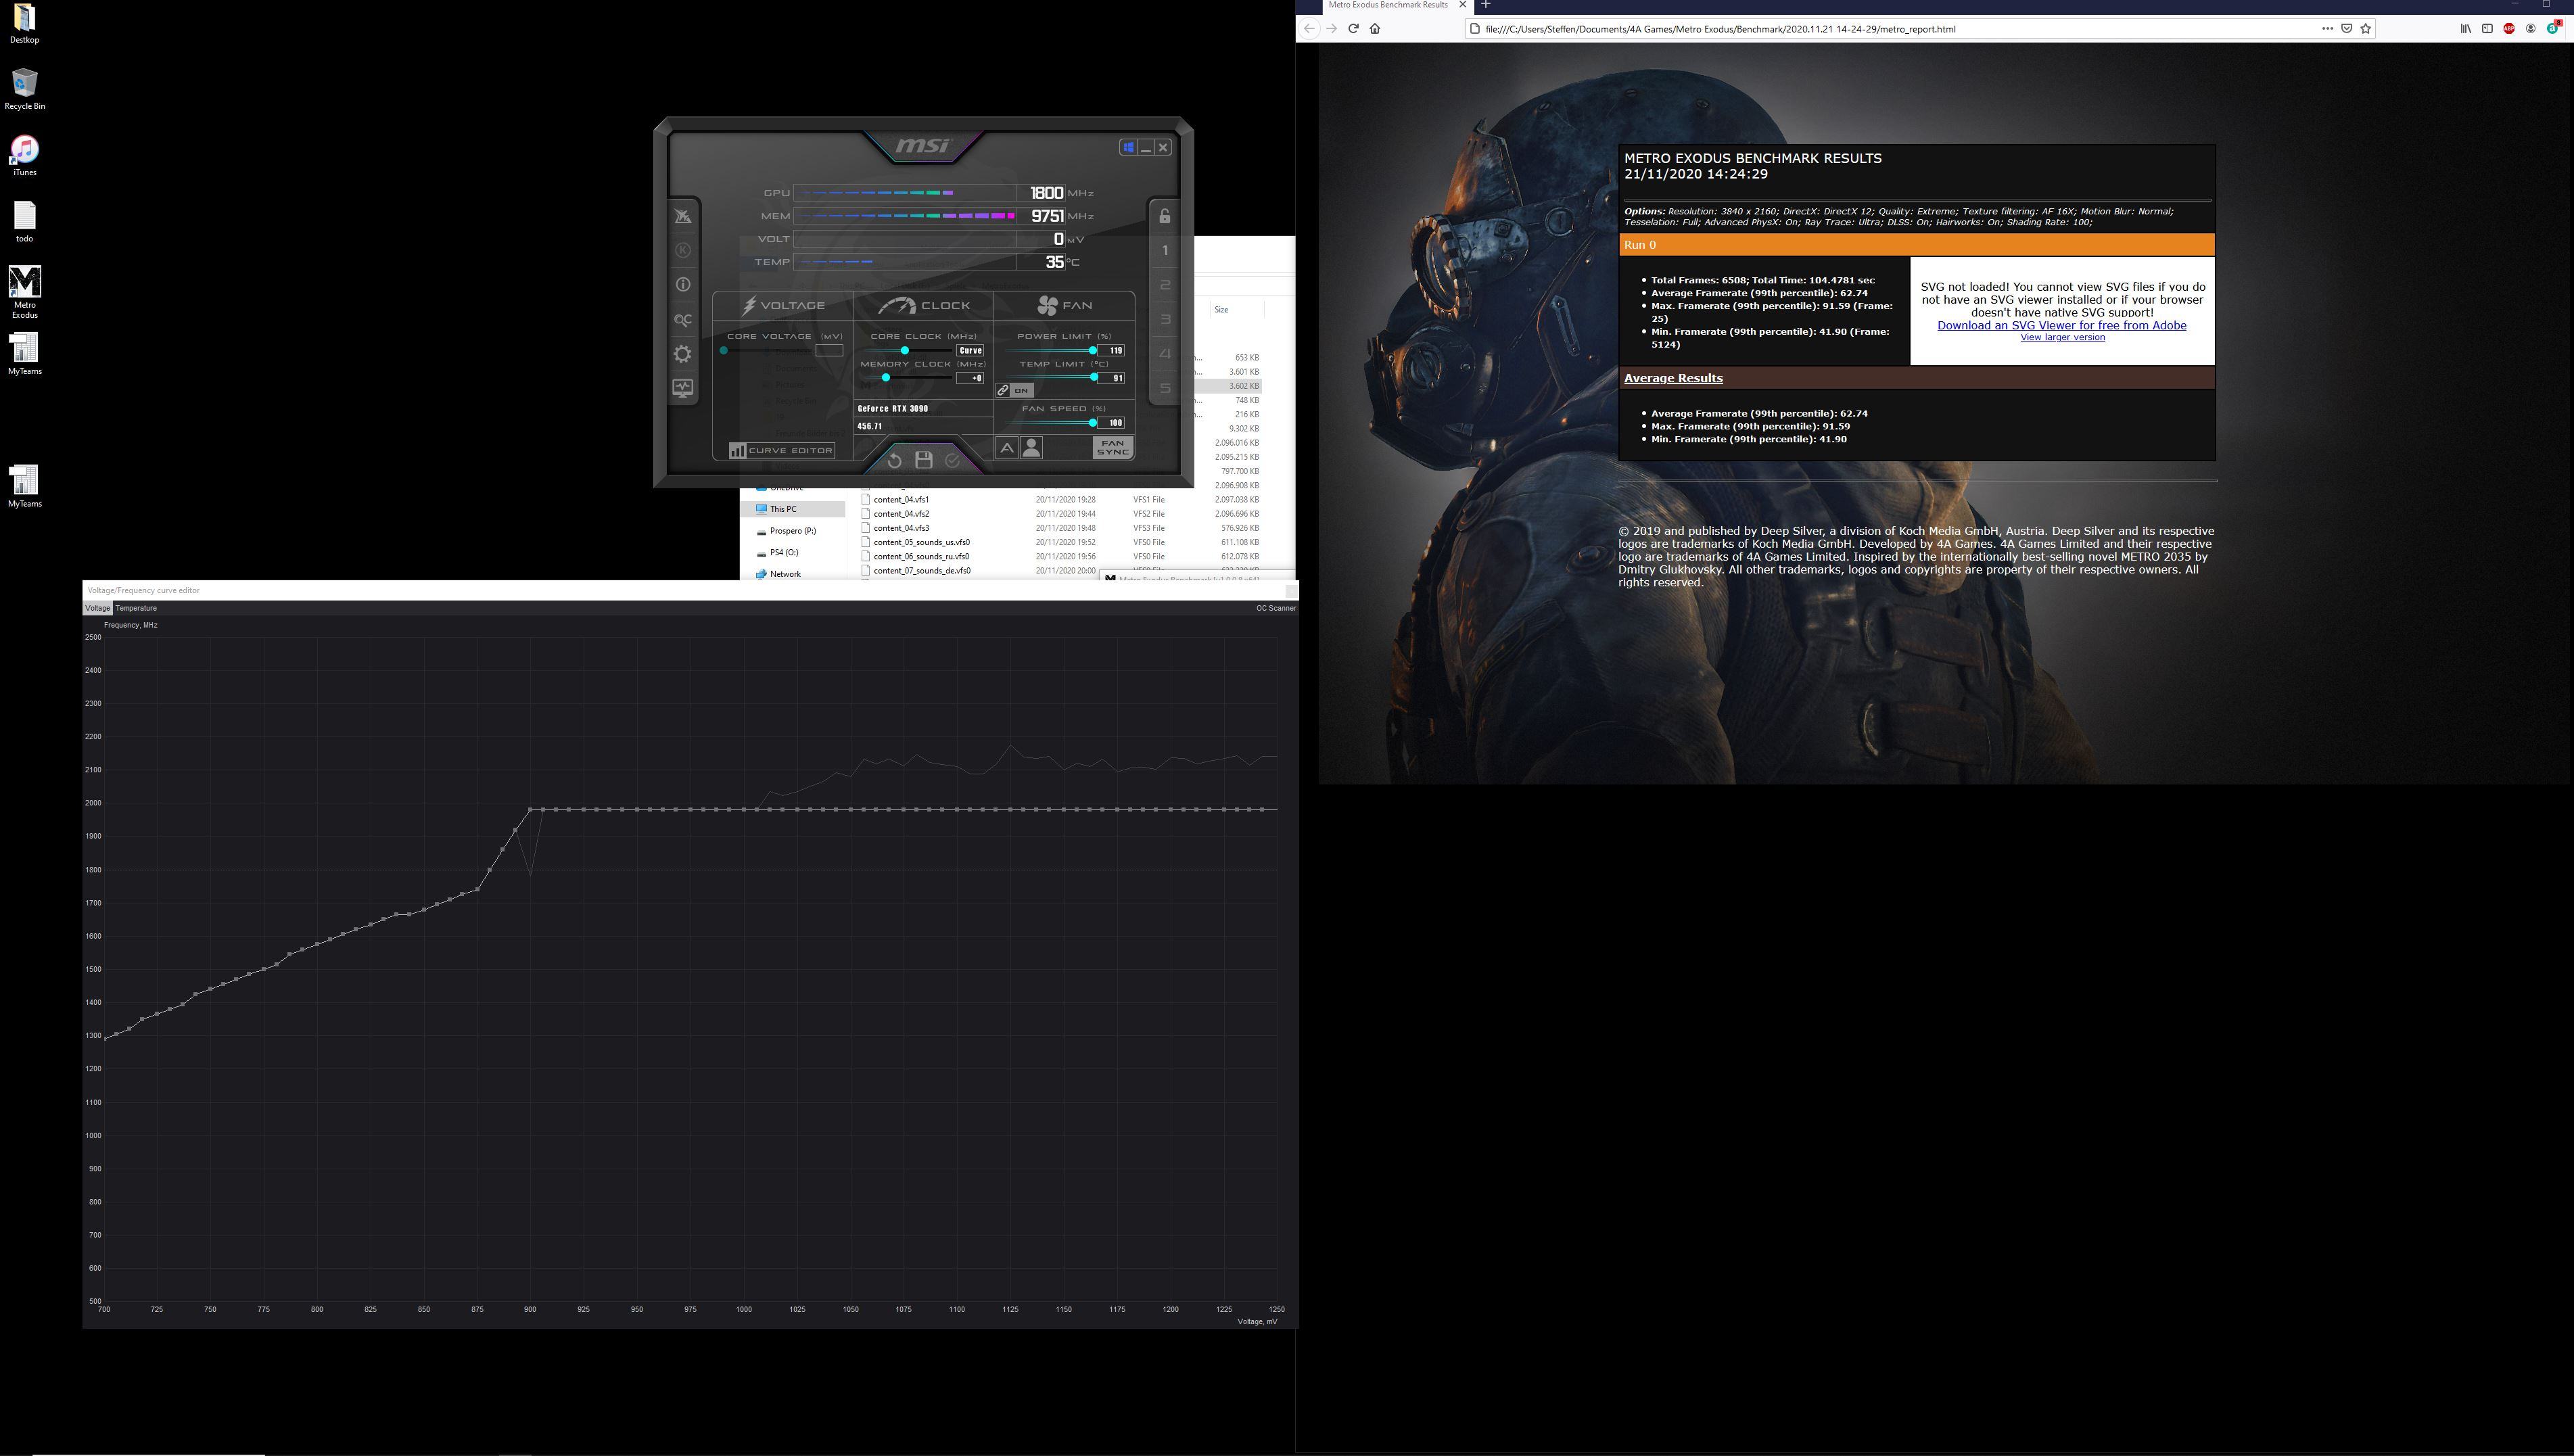Click Size column header in Explorer
The image size is (2574, 1456).
point(1221,310)
